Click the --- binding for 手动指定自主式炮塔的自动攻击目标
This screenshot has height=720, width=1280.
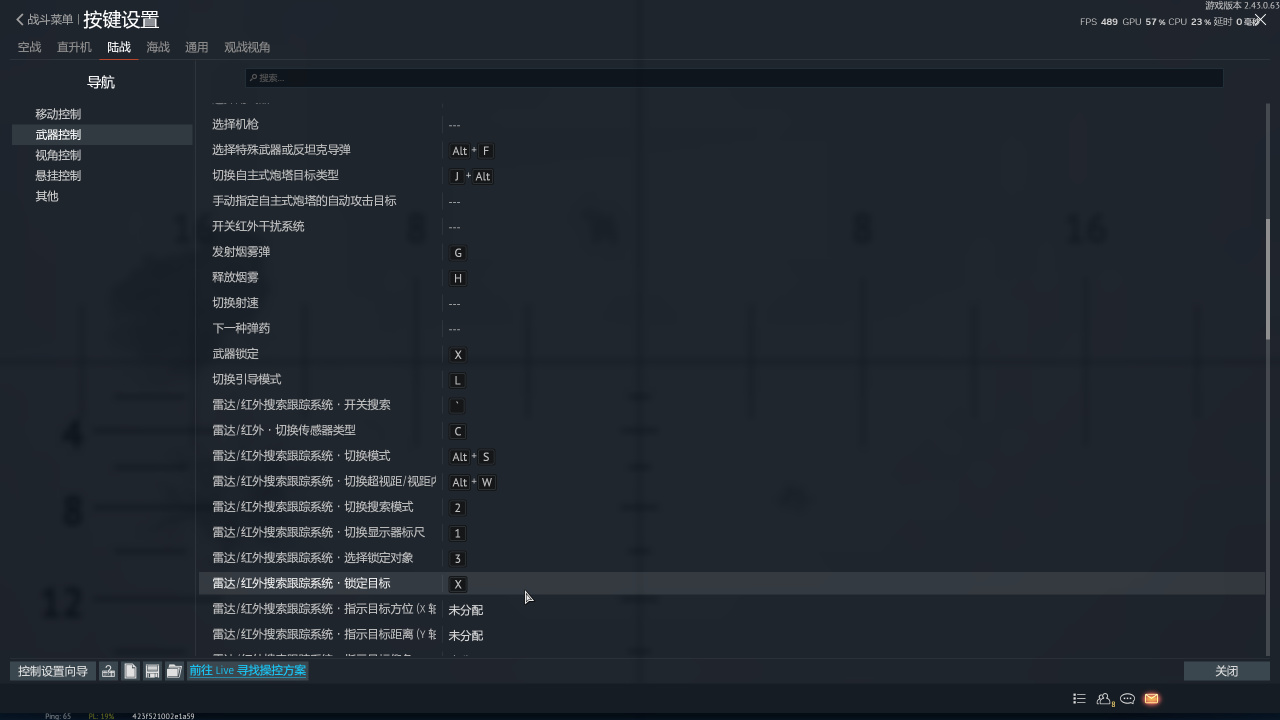[454, 201]
